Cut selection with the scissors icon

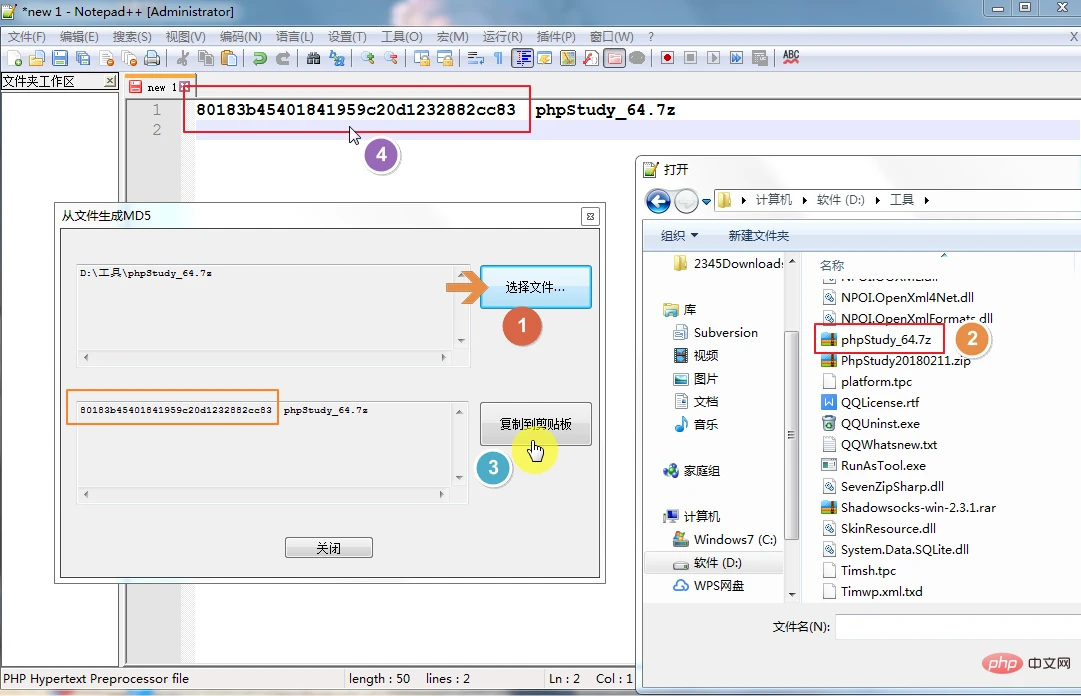(x=182, y=58)
